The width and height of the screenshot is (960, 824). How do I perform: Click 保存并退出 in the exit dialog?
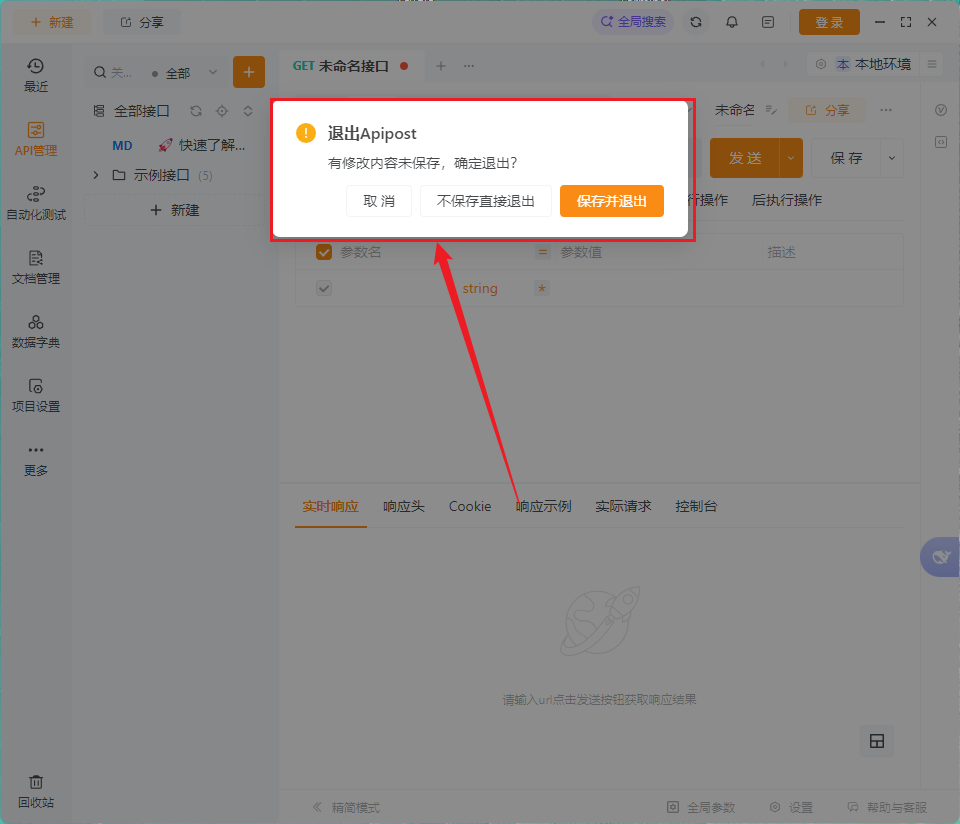[612, 201]
